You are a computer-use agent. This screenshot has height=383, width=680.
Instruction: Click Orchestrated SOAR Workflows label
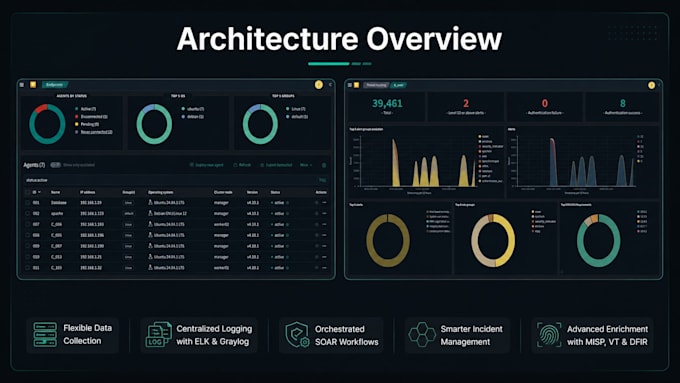(x=347, y=336)
